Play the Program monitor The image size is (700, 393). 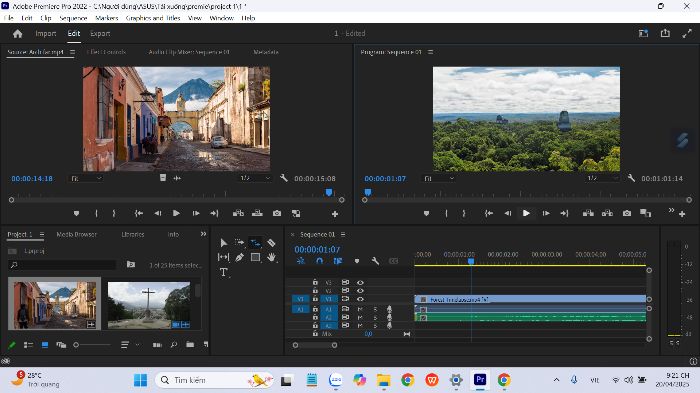point(526,213)
